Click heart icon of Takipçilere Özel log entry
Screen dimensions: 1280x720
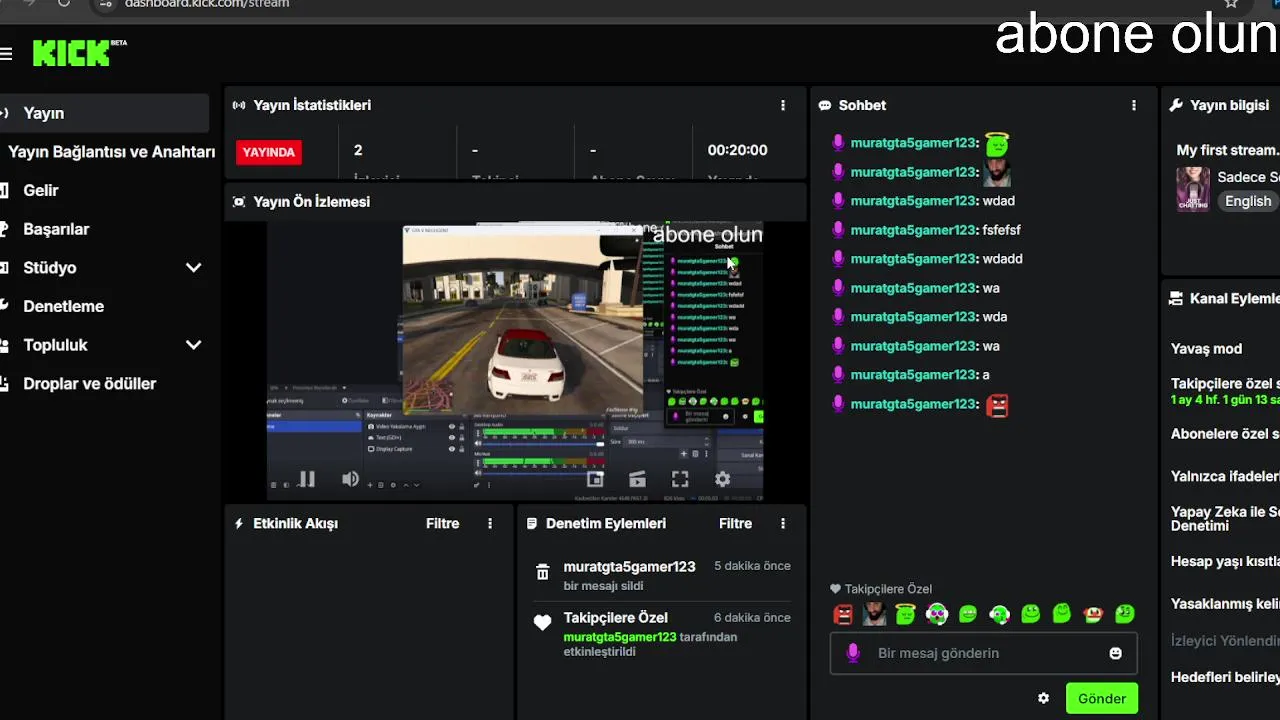click(542, 623)
